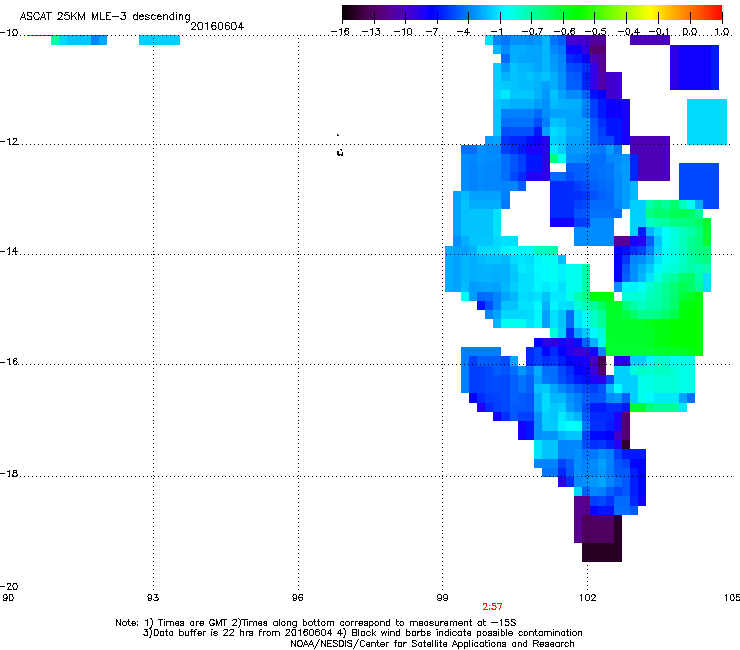Click the note line about GMT times
Viewport: 740px width, 650px height.
click(316, 623)
